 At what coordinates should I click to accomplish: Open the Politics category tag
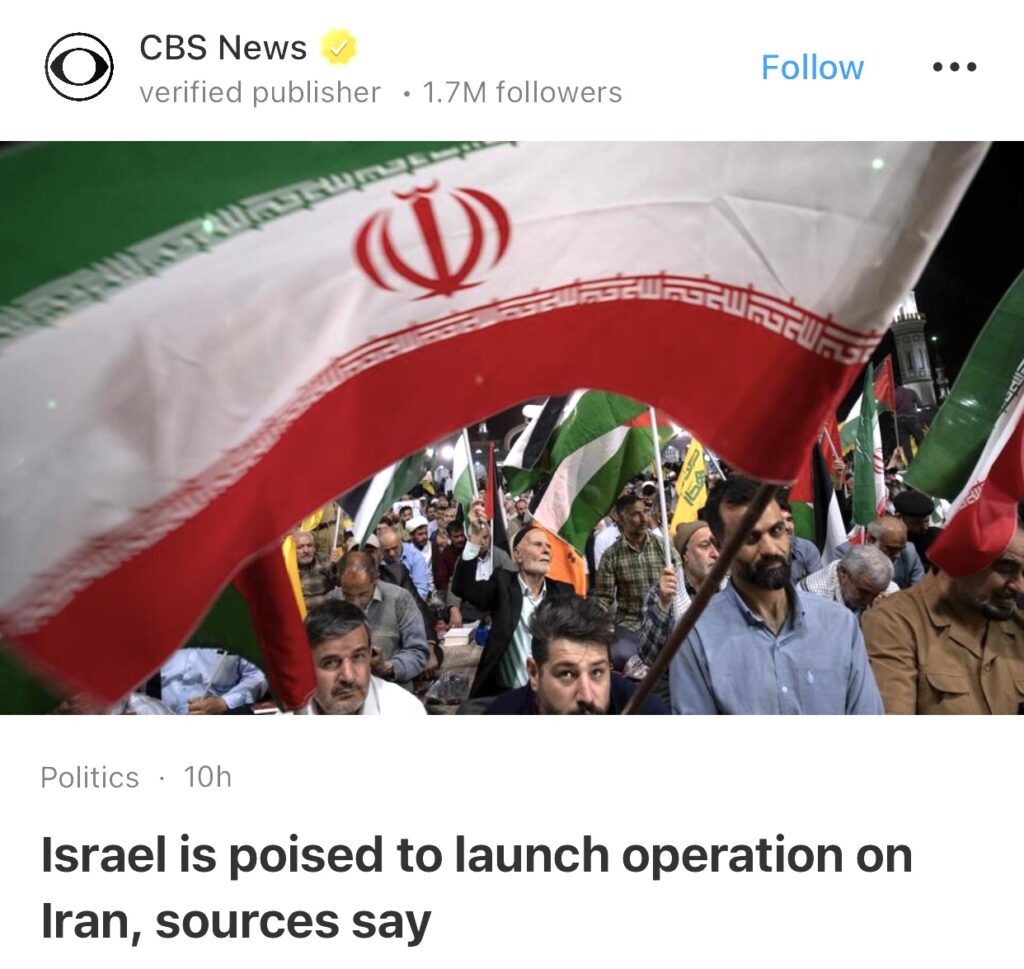(x=89, y=777)
